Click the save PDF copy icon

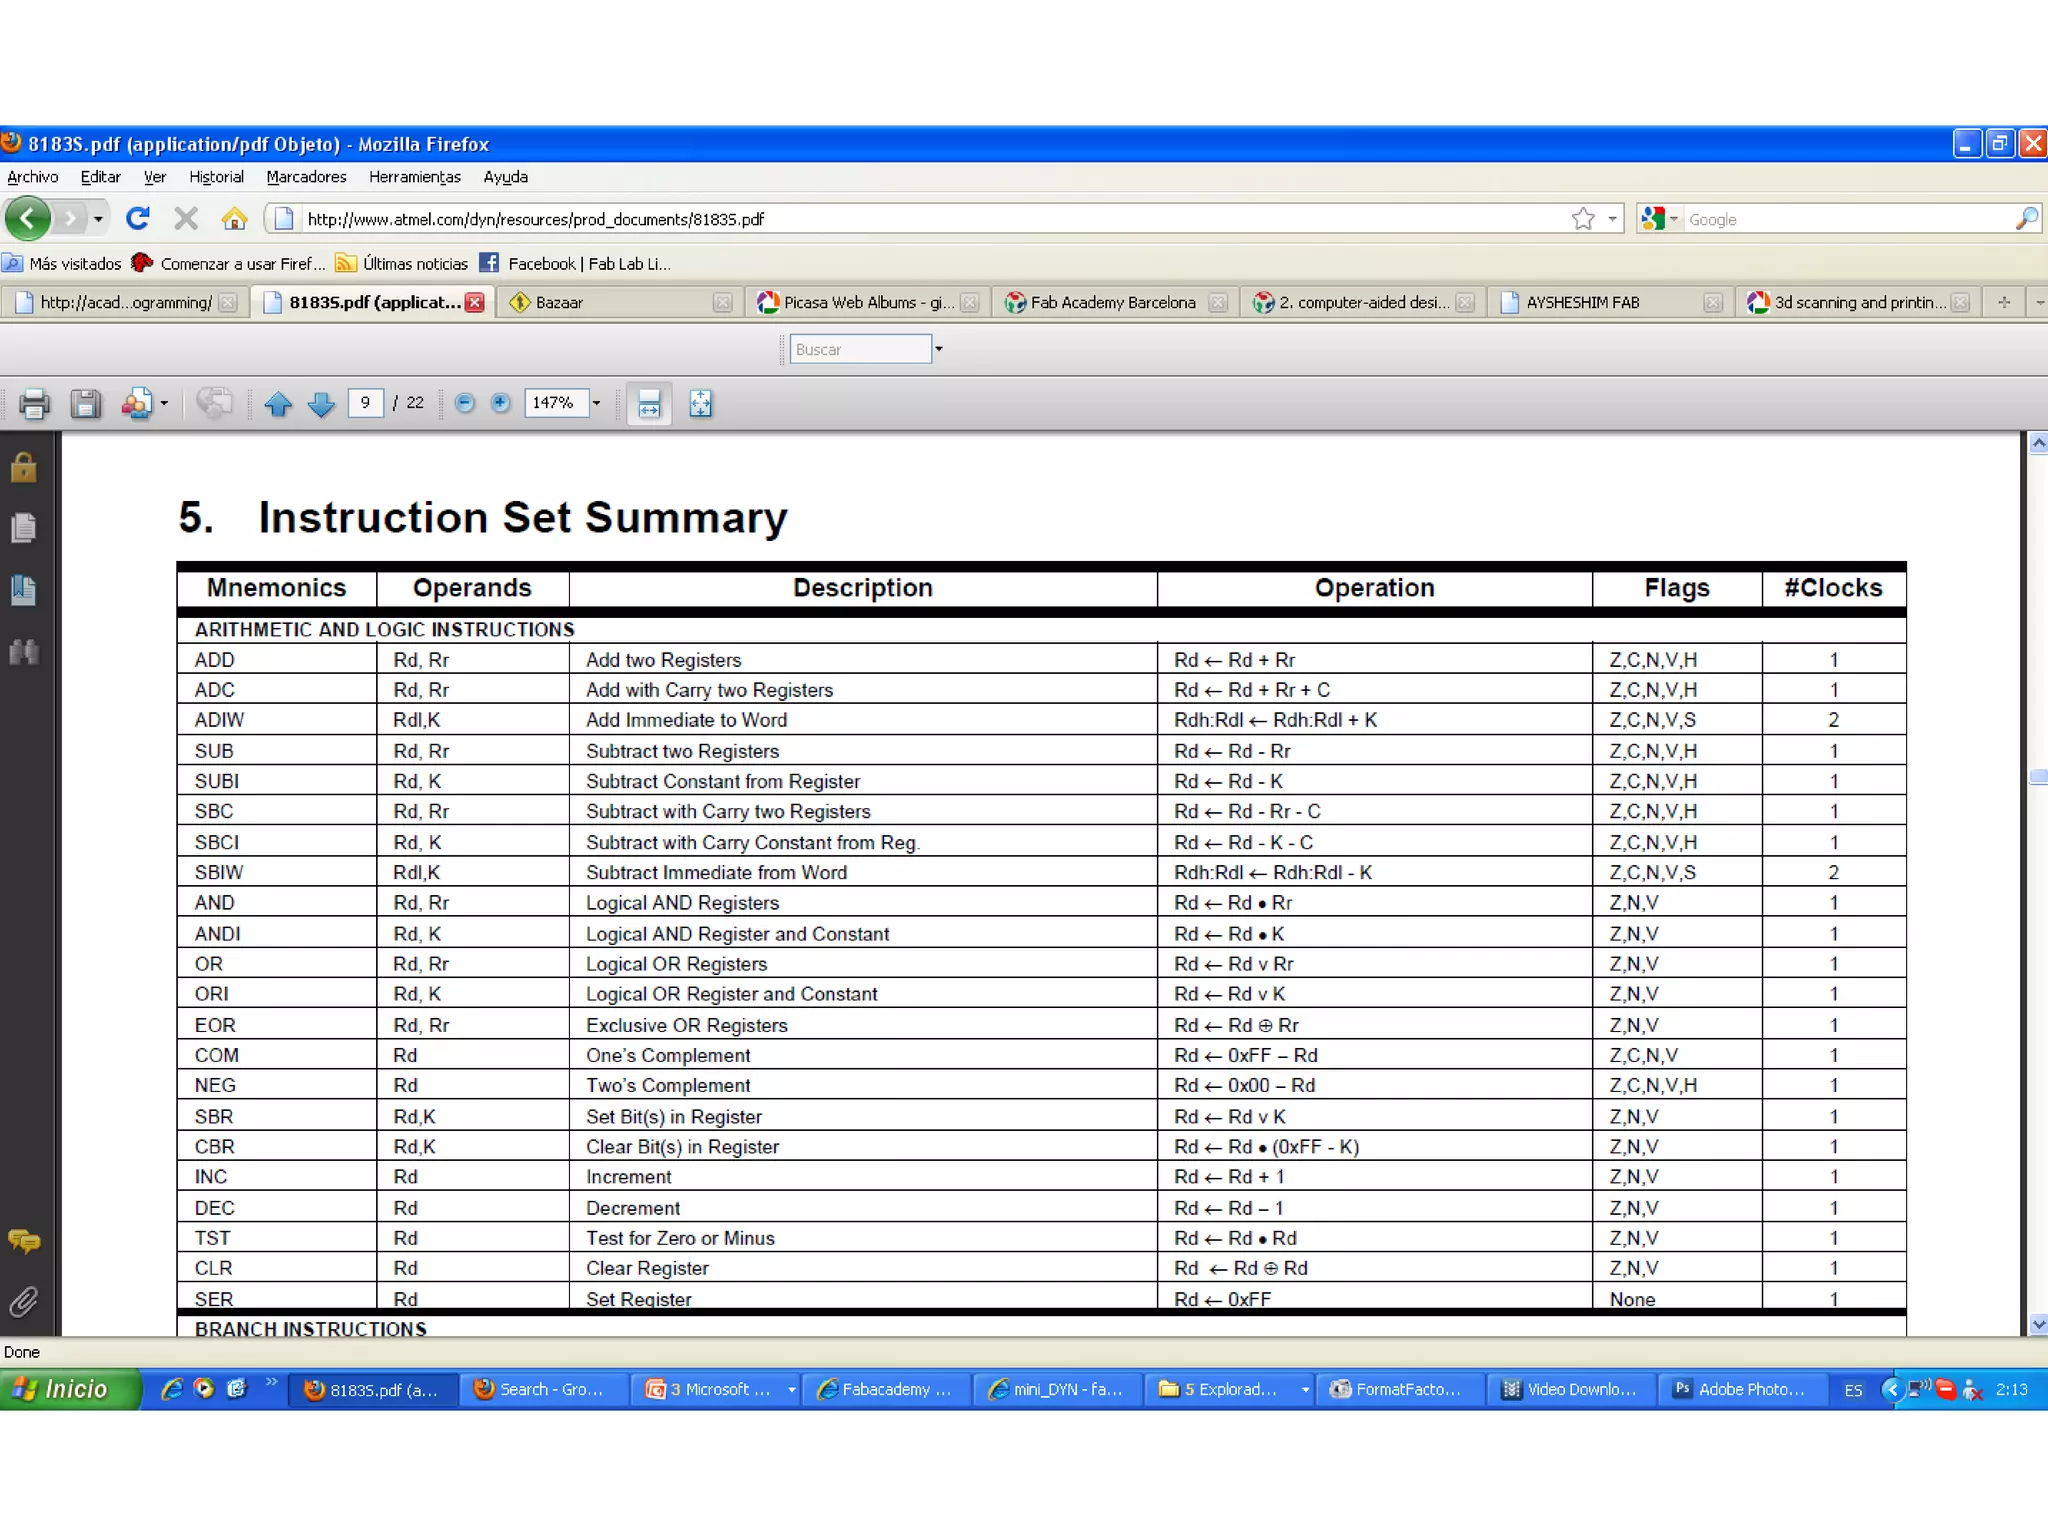[x=85, y=404]
